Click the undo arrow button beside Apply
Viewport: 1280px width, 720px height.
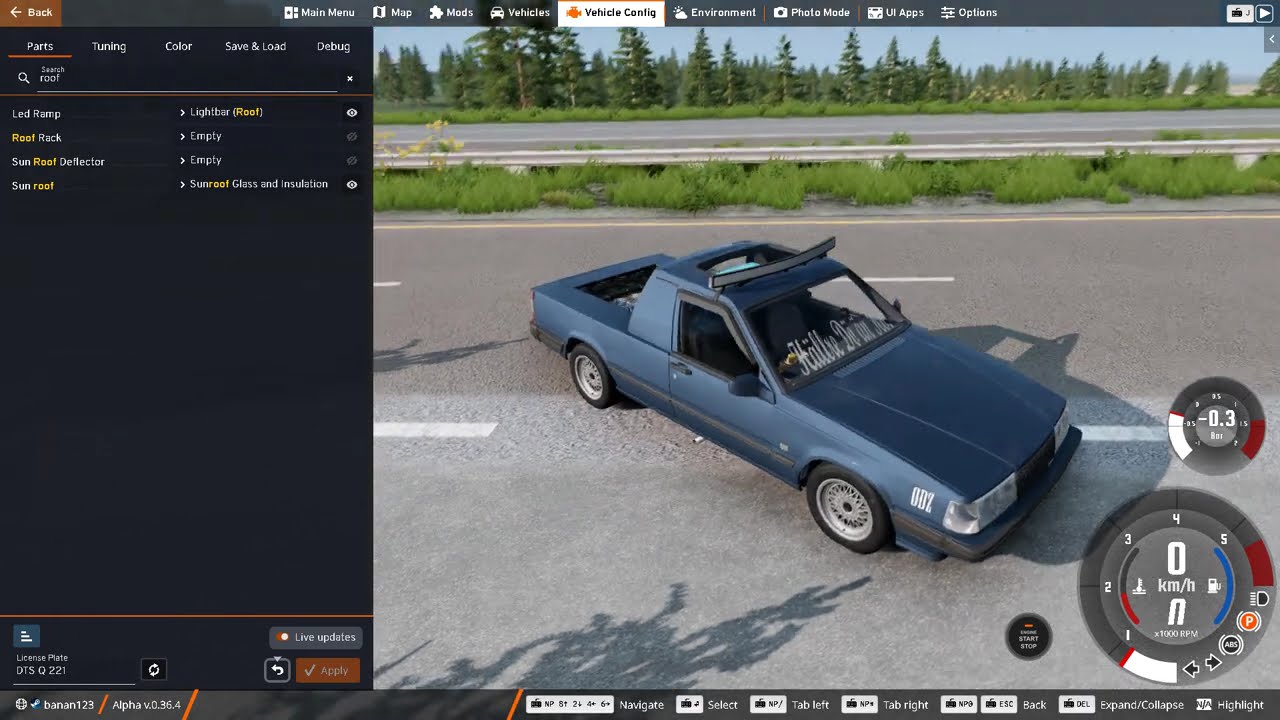coord(277,670)
